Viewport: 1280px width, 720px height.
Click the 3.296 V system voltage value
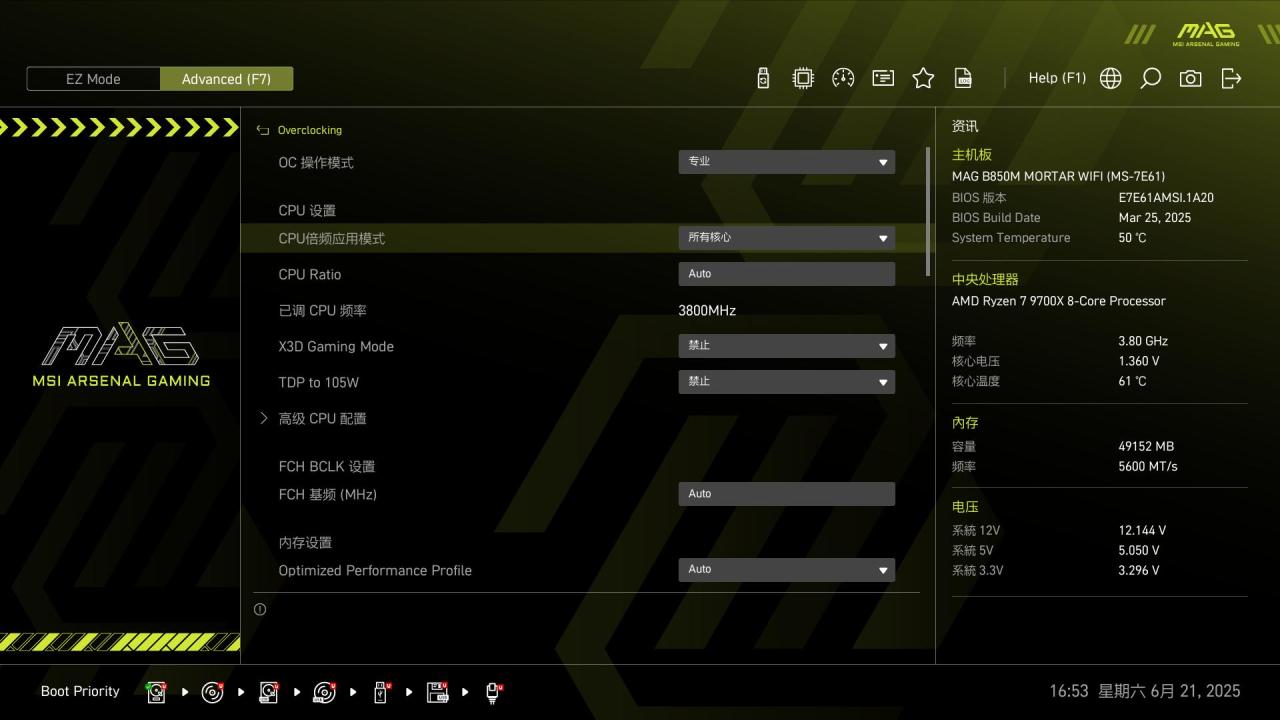click(1139, 571)
